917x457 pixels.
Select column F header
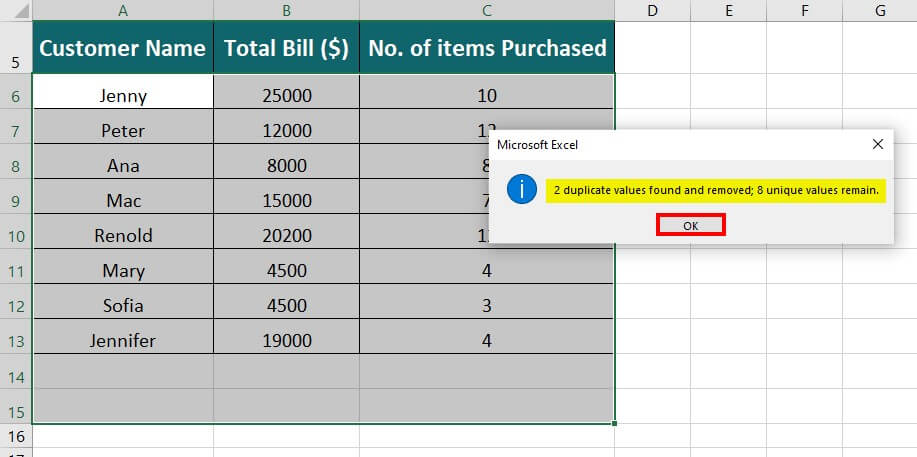tap(804, 10)
